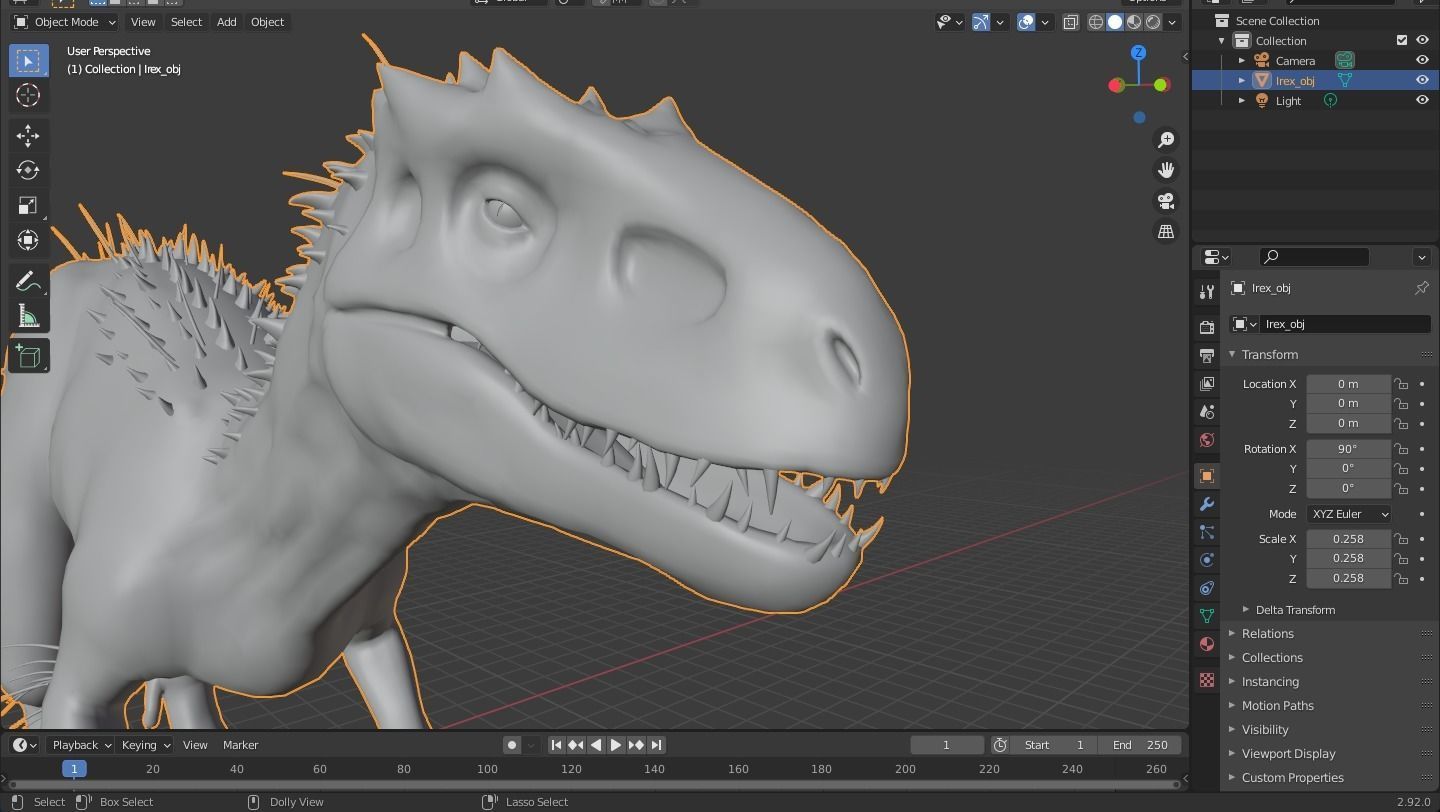Open the Select menu
This screenshot has width=1440, height=812.
click(x=186, y=22)
